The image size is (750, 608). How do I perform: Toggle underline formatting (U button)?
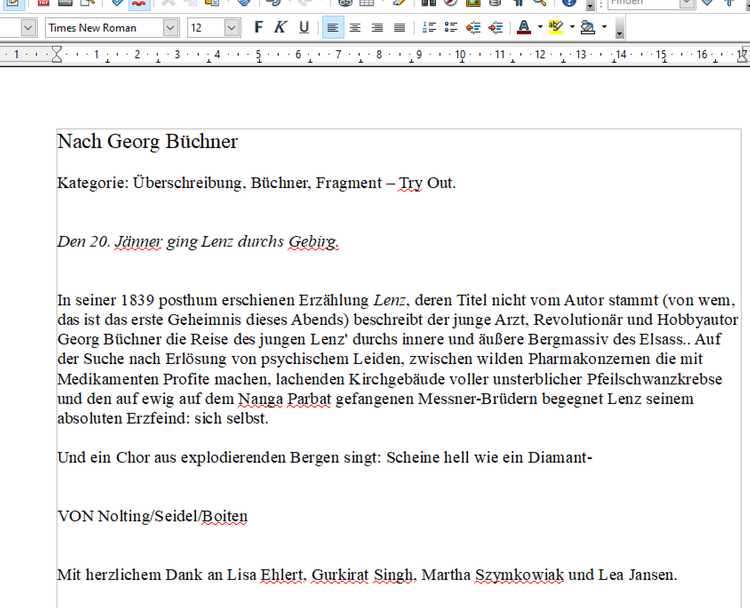click(x=304, y=28)
